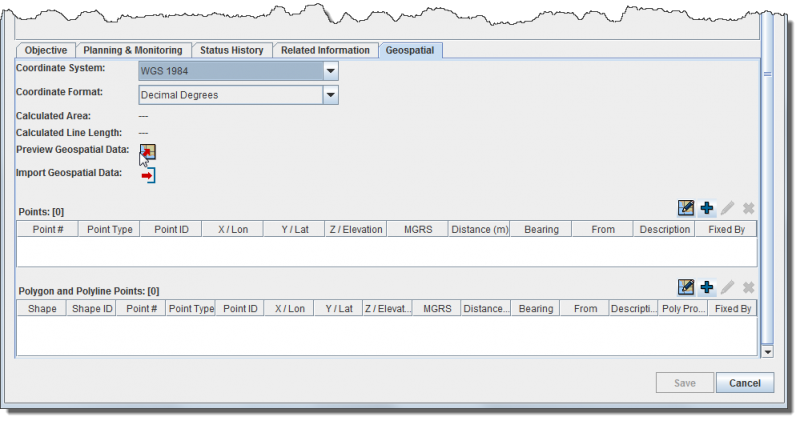Click the pencil icon above Points table

pos(727,208)
